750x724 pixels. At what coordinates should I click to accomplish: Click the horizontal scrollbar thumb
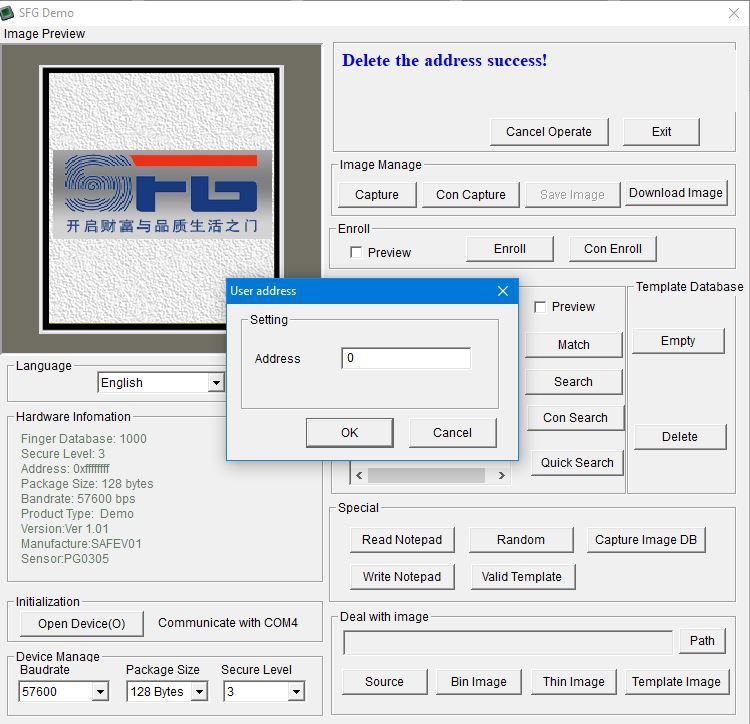[x=426, y=475]
